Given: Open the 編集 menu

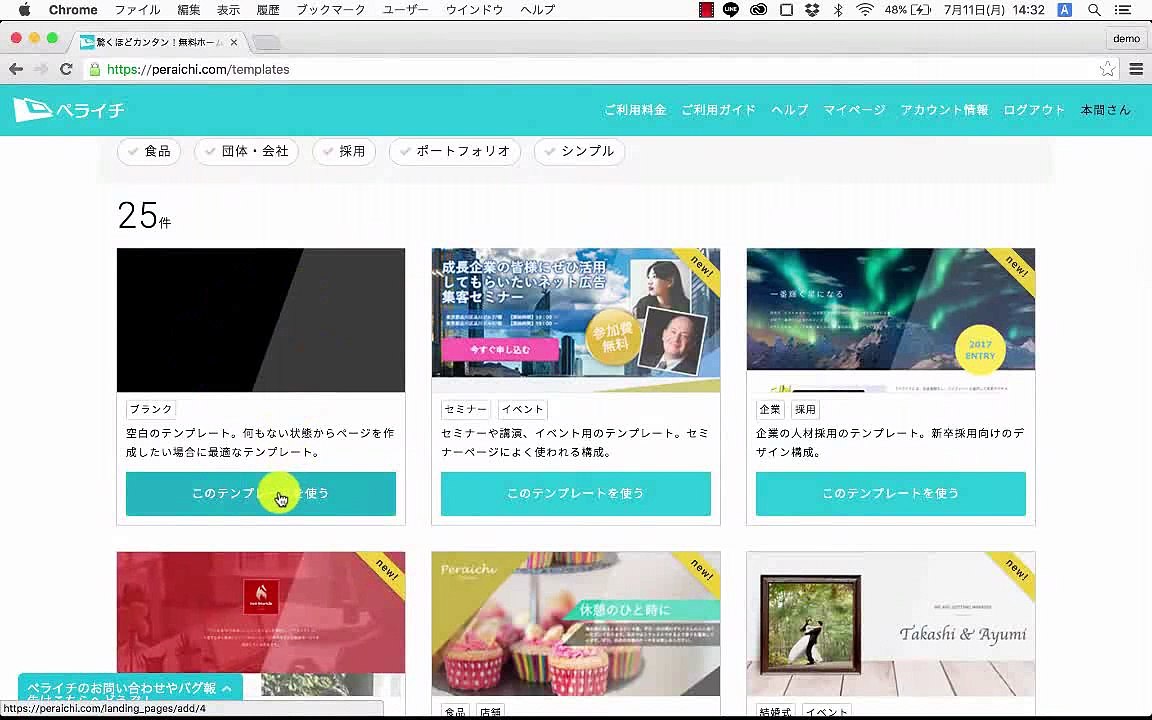Looking at the screenshot, I should coord(189,10).
